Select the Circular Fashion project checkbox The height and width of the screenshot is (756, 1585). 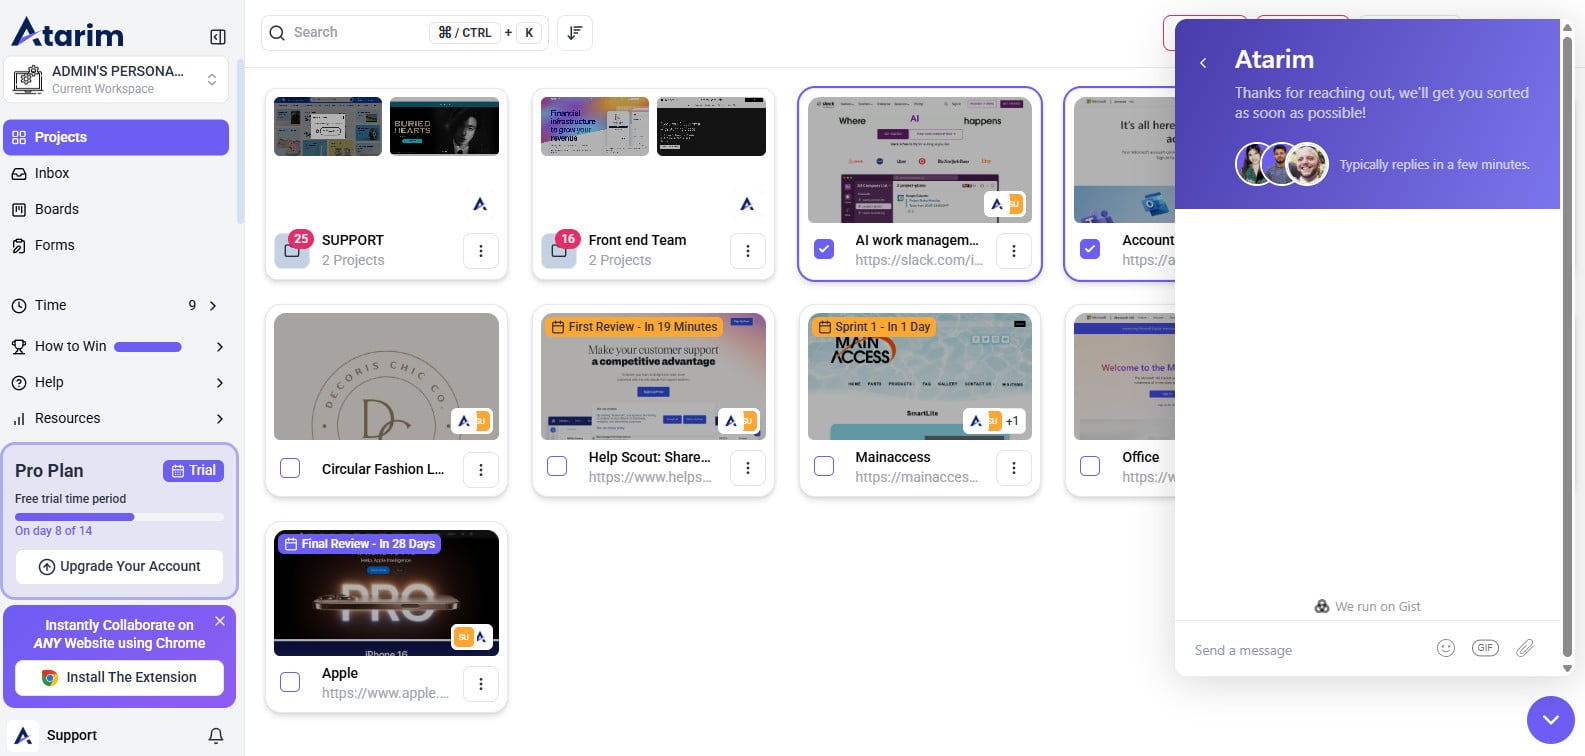290,468
